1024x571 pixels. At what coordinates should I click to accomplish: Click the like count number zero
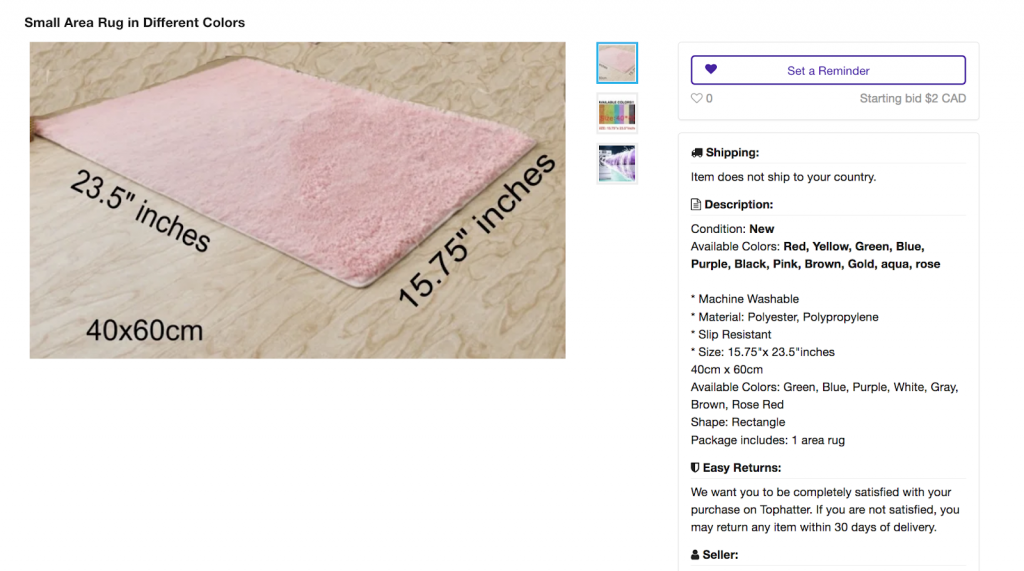tap(709, 99)
